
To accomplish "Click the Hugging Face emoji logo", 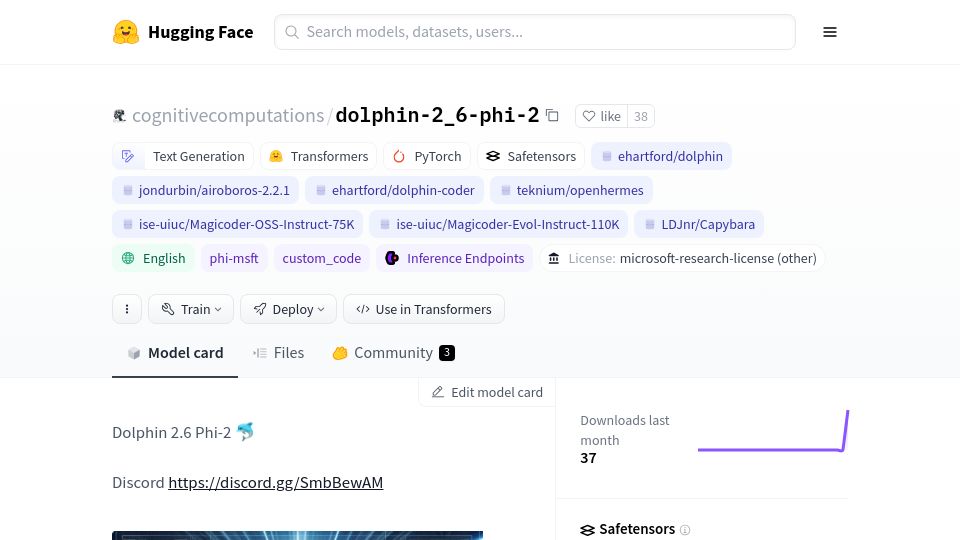I will 126,32.
